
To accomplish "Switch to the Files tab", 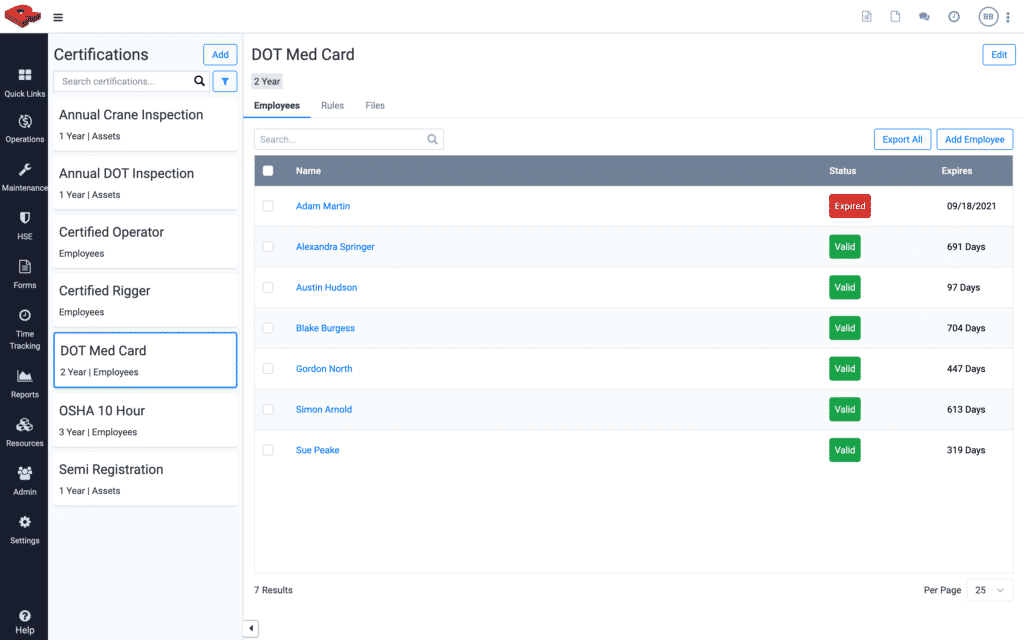I will point(375,105).
